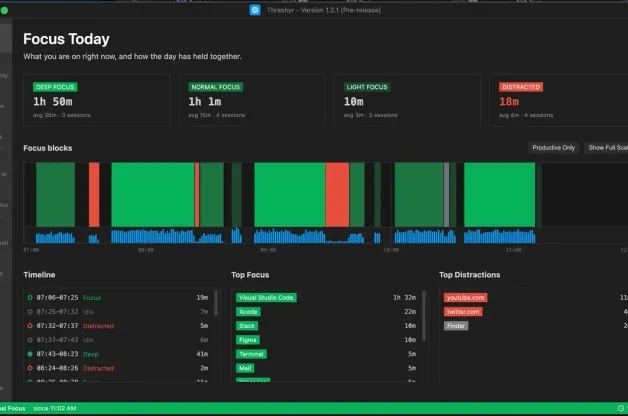Click the Top Focus list scrollbar

click(424, 316)
